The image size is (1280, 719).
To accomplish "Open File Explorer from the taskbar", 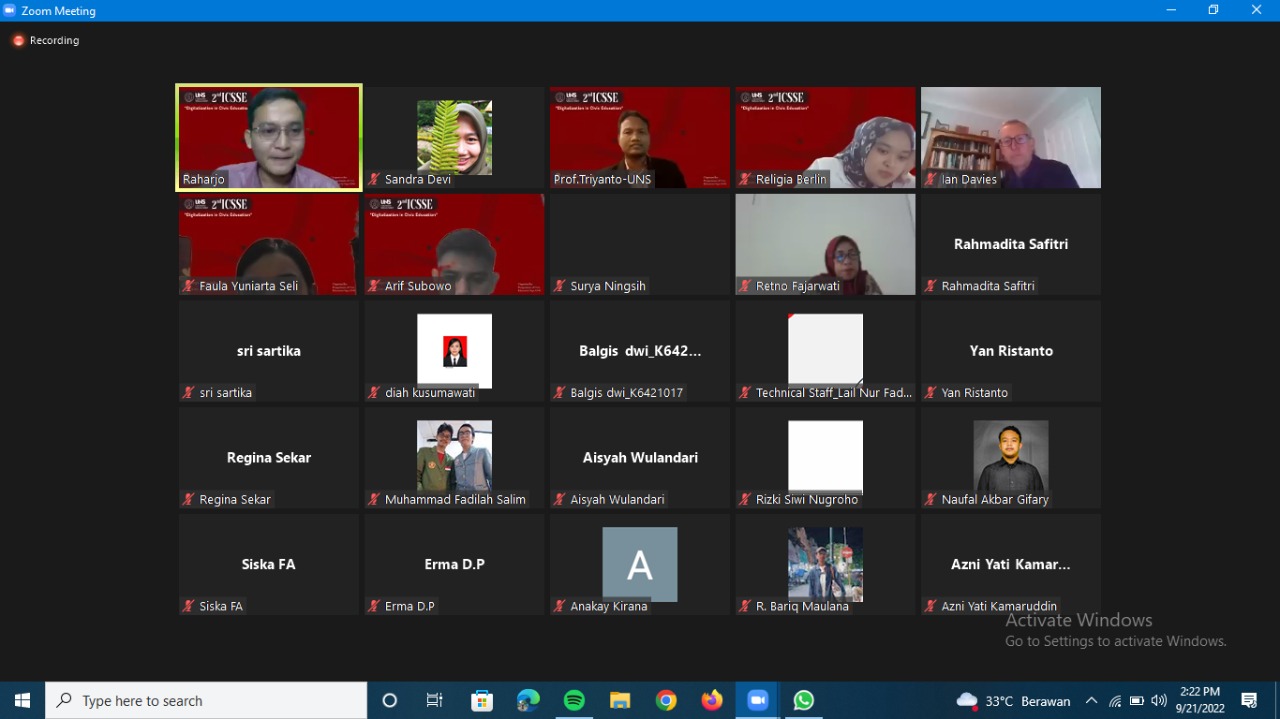I will pyautogui.click(x=620, y=701).
